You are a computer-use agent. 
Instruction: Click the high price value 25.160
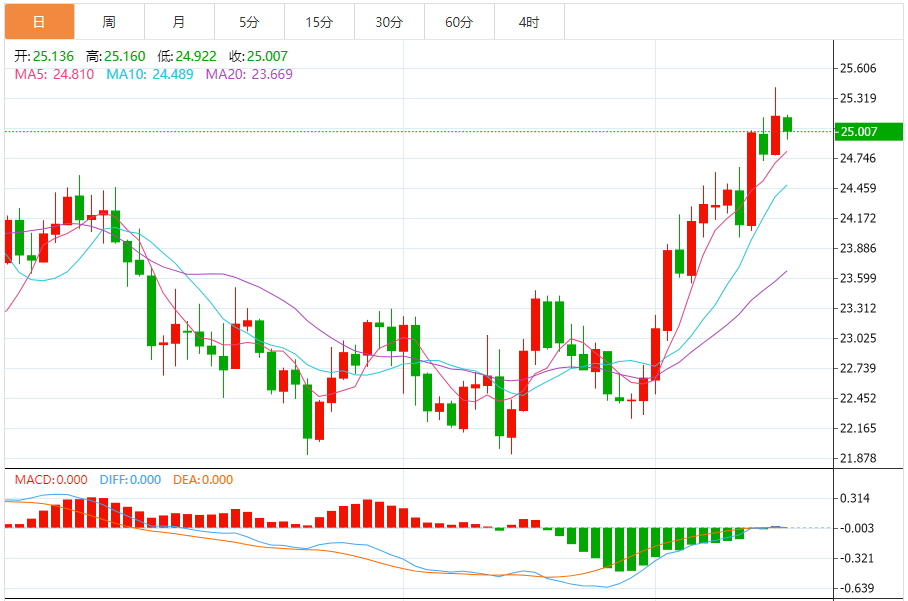[125, 56]
